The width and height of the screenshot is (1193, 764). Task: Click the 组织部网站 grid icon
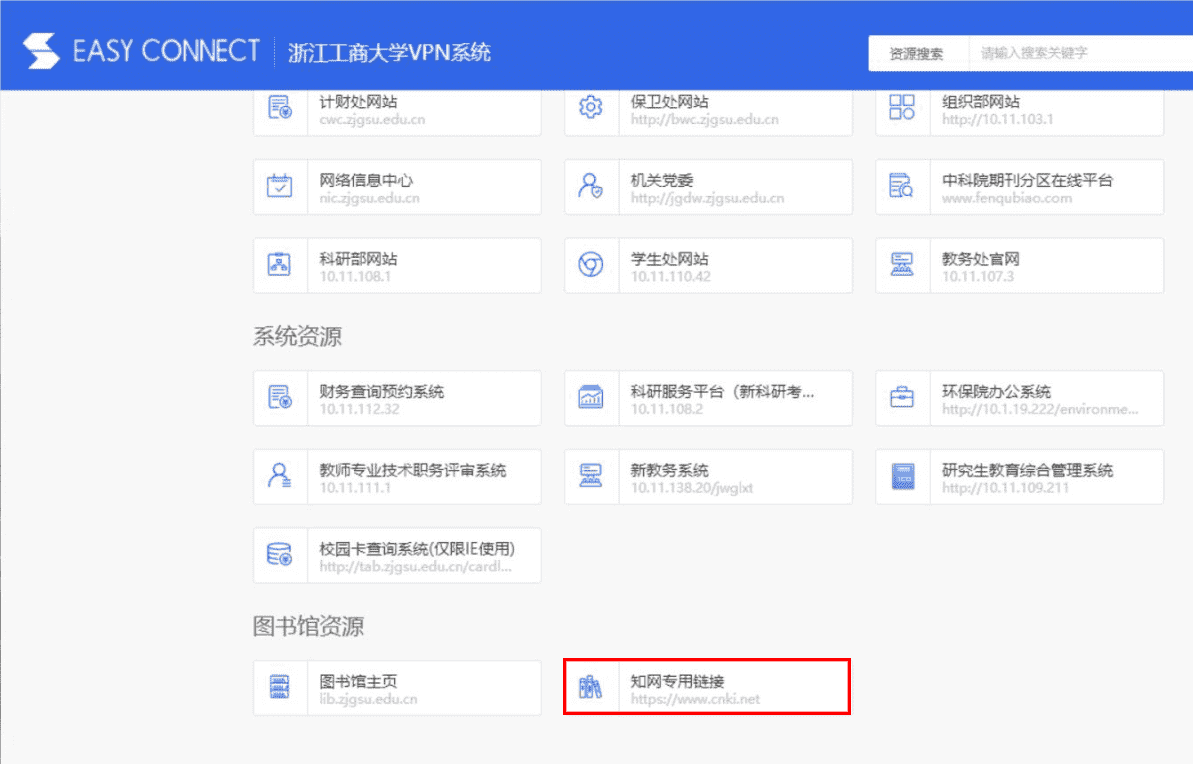pyautogui.click(x=902, y=108)
